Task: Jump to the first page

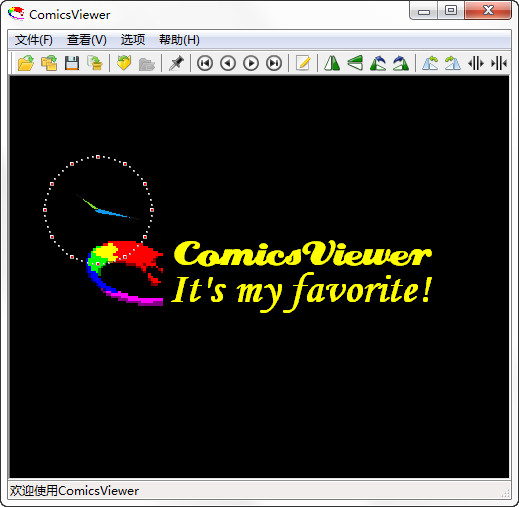Action: tap(205, 63)
